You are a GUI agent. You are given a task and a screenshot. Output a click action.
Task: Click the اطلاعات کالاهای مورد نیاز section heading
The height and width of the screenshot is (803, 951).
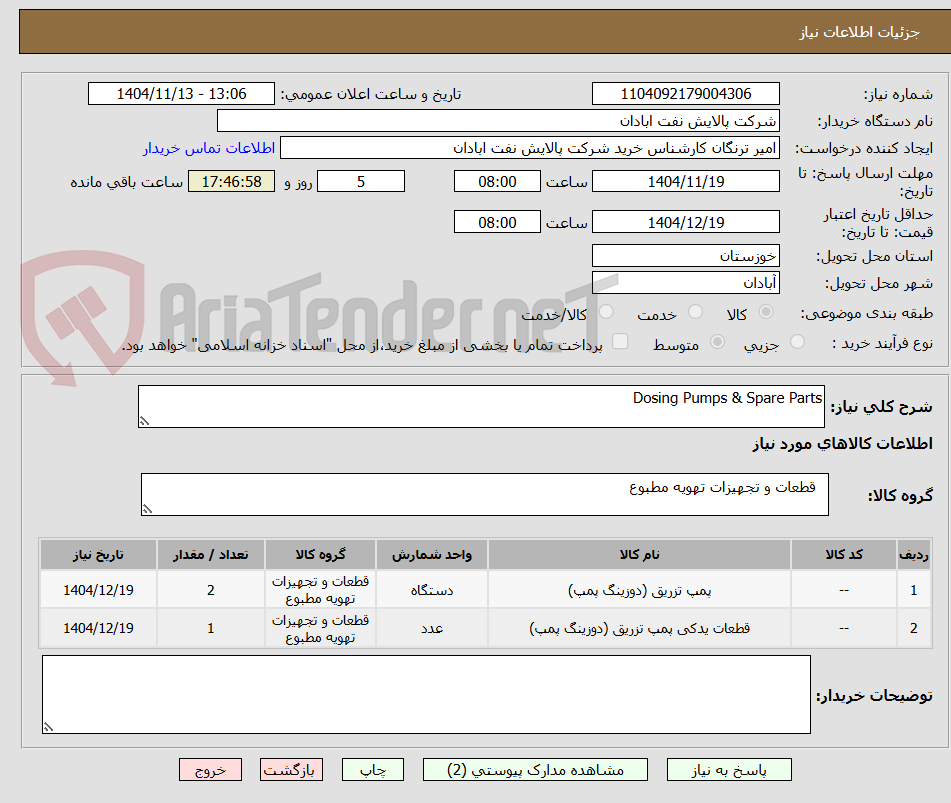[842, 444]
